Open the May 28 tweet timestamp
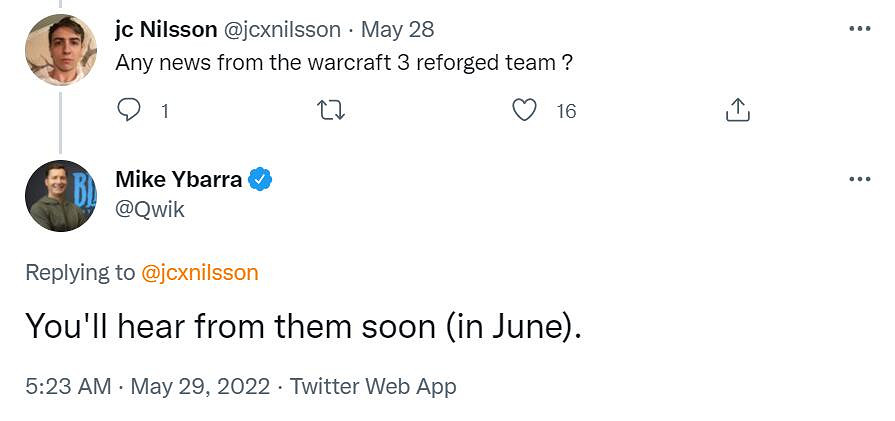Screen dimensions: 895x421 pyautogui.click(x=398, y=30)
